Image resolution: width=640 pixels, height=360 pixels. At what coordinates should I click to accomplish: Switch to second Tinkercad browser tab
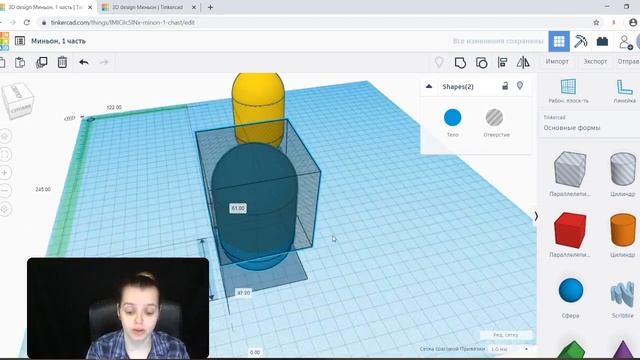148,7
